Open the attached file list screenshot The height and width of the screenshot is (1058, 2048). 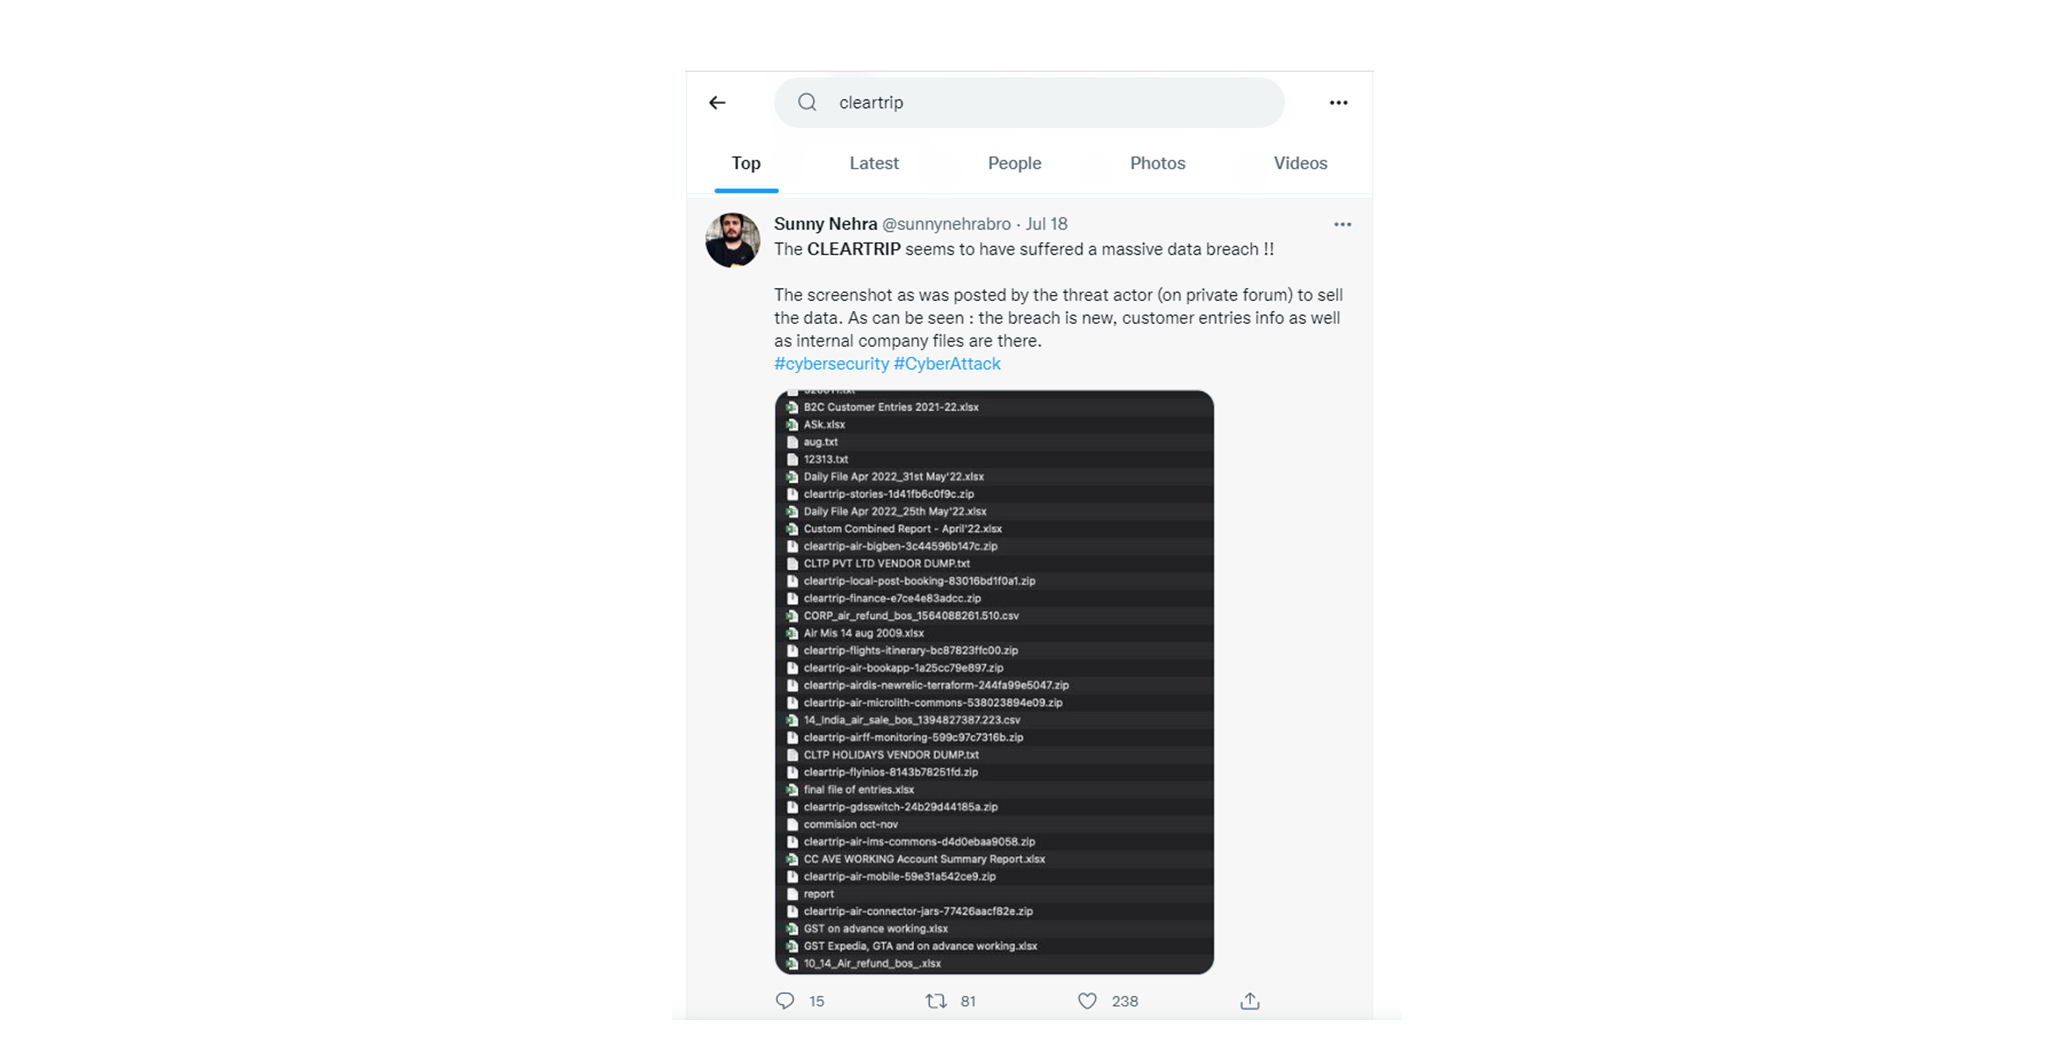coord(994,682)
